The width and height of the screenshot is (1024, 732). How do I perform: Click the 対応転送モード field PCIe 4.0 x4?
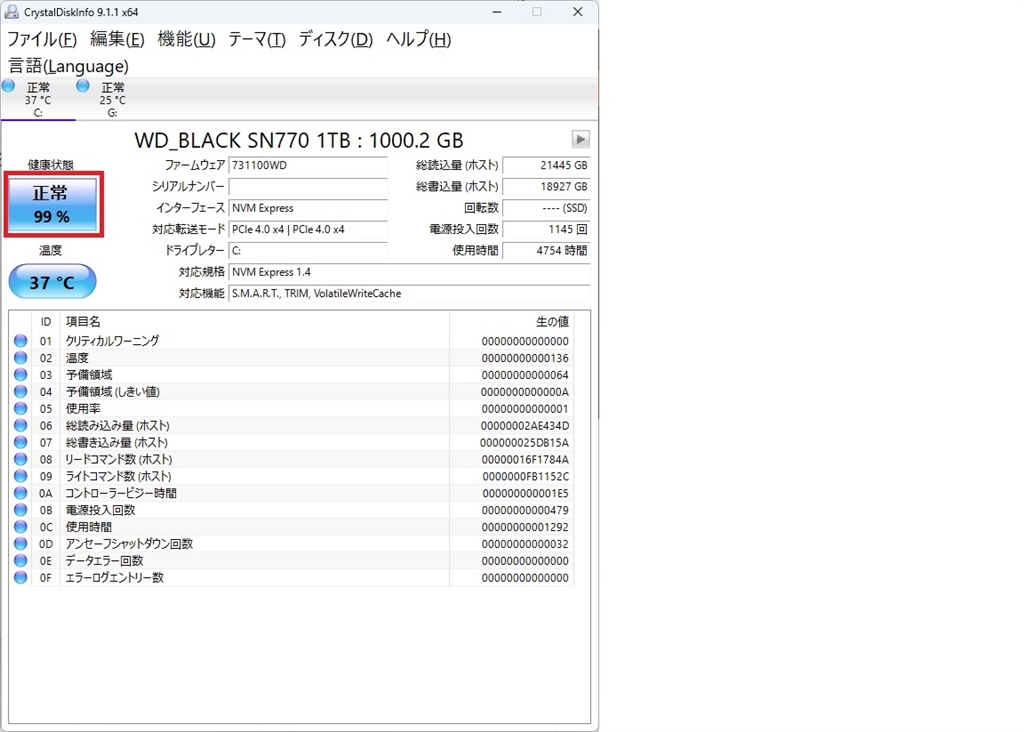(308, 229)
